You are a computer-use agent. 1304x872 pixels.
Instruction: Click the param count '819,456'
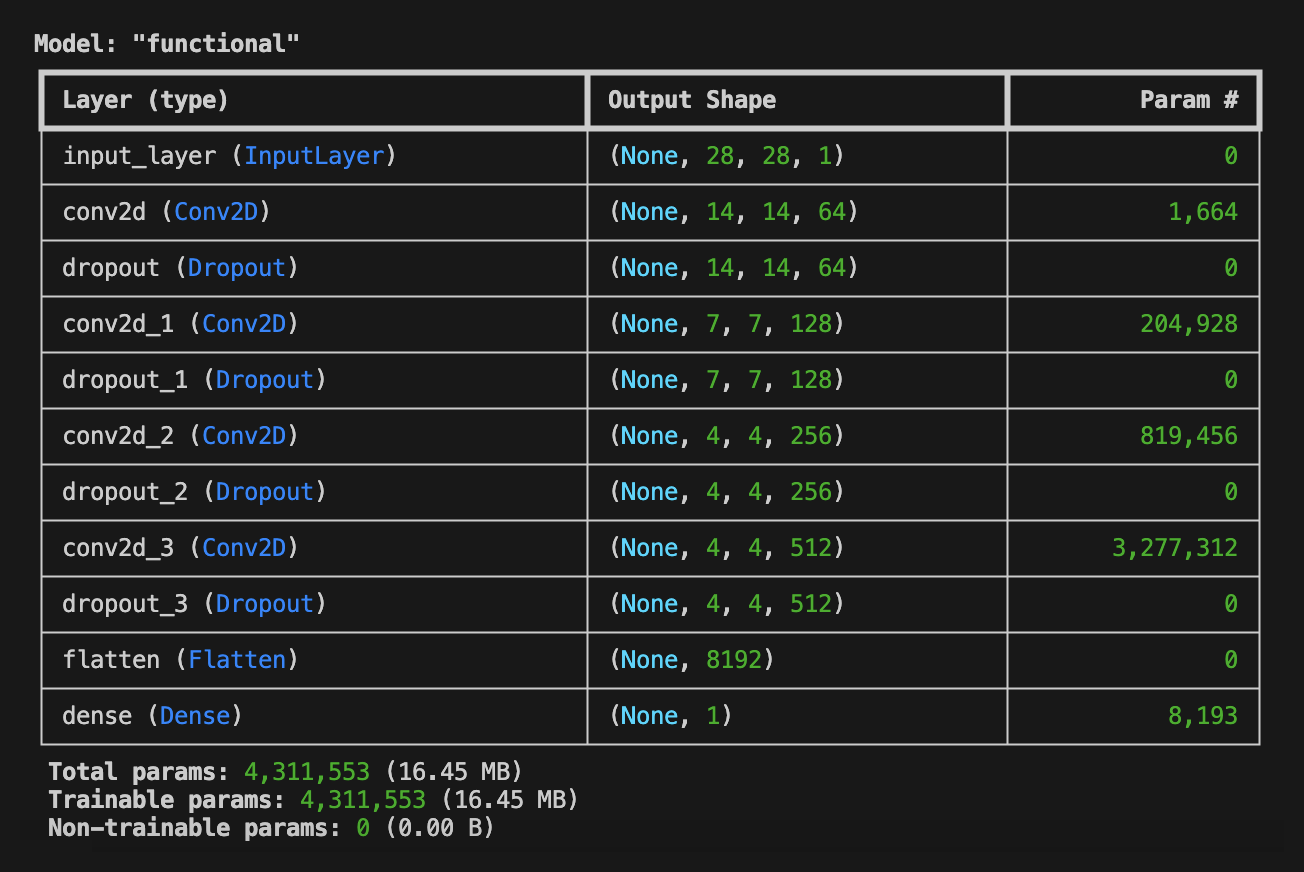click(x=1189, y=436)
